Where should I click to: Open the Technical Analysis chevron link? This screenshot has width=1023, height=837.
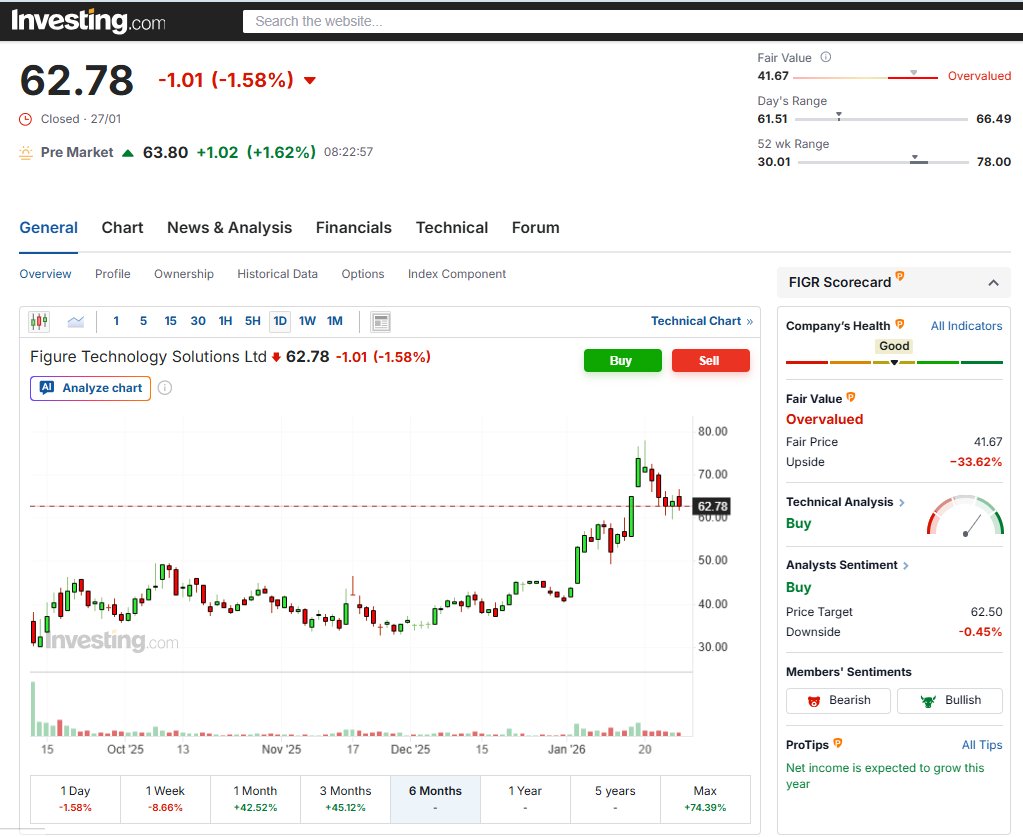click(902, 502)
